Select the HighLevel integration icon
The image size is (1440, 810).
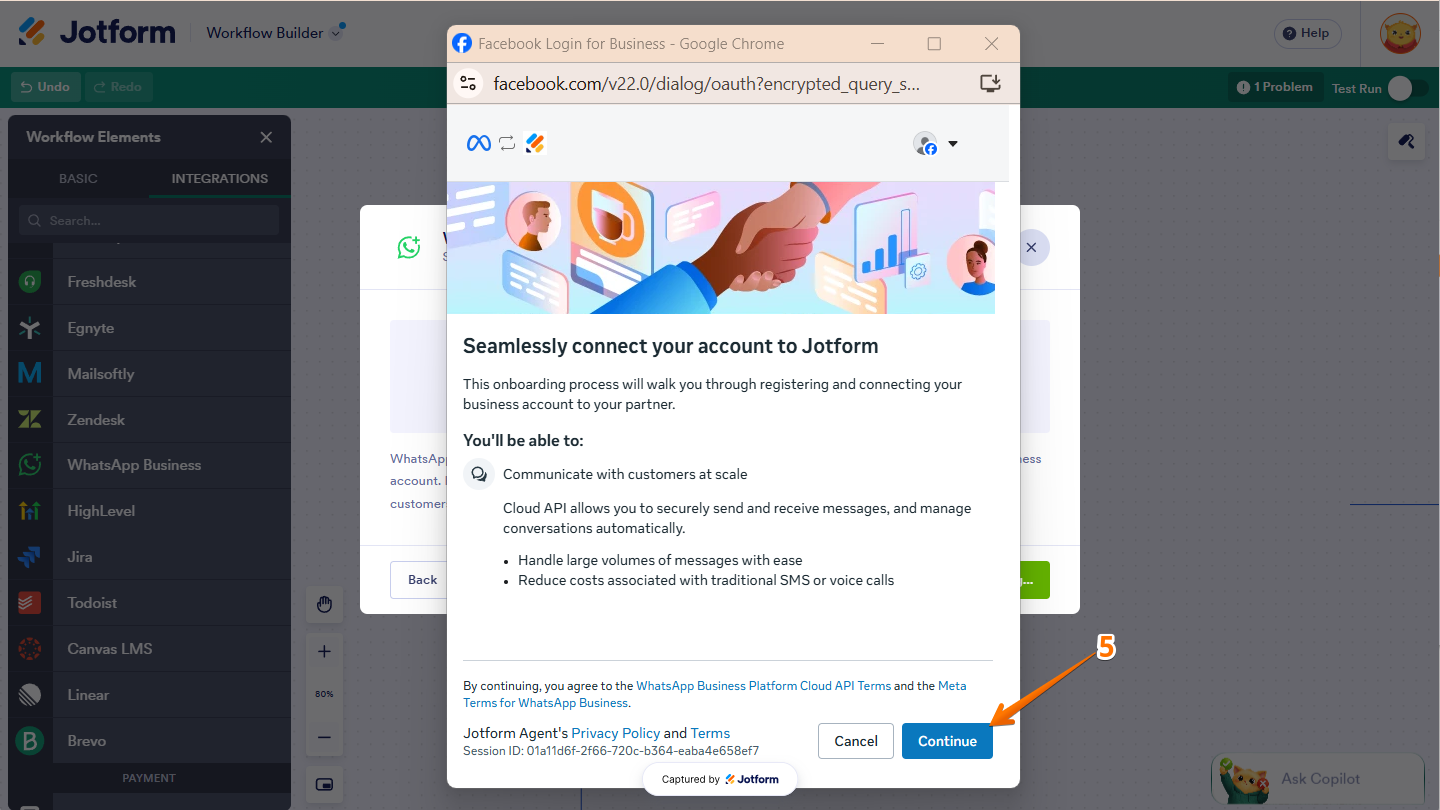pos(30,511)
